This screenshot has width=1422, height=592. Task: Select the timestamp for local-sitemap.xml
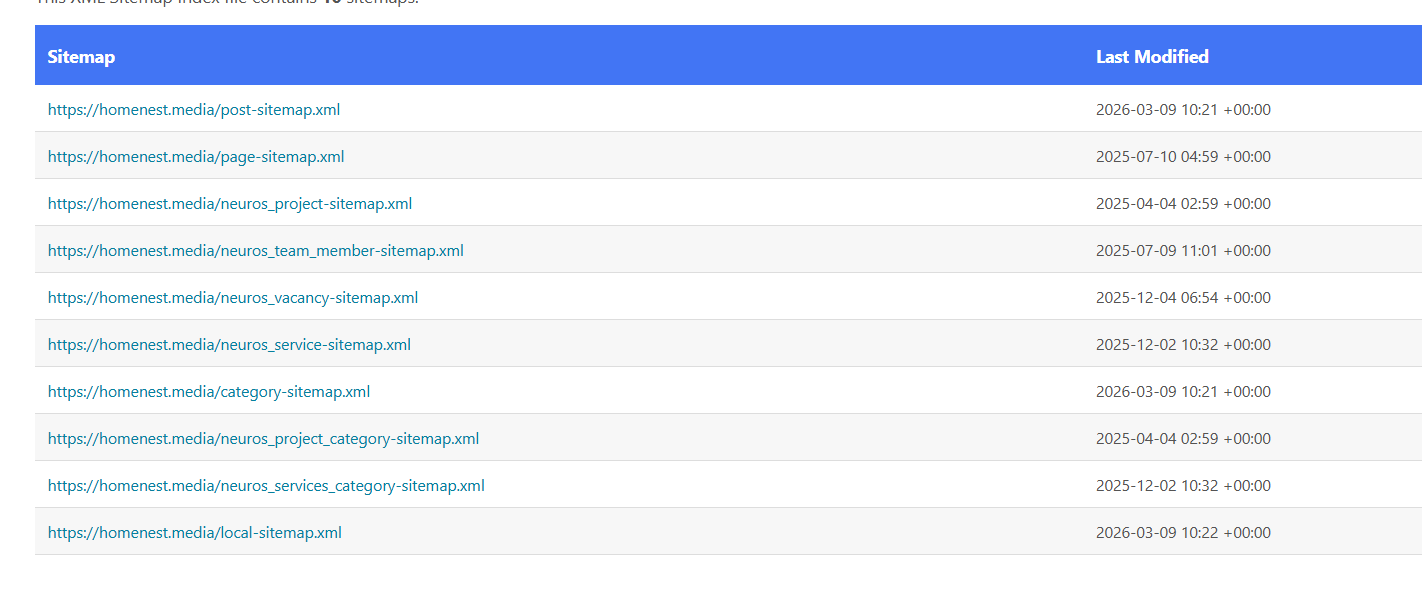pyautogui.click(x=1183, y=532)
